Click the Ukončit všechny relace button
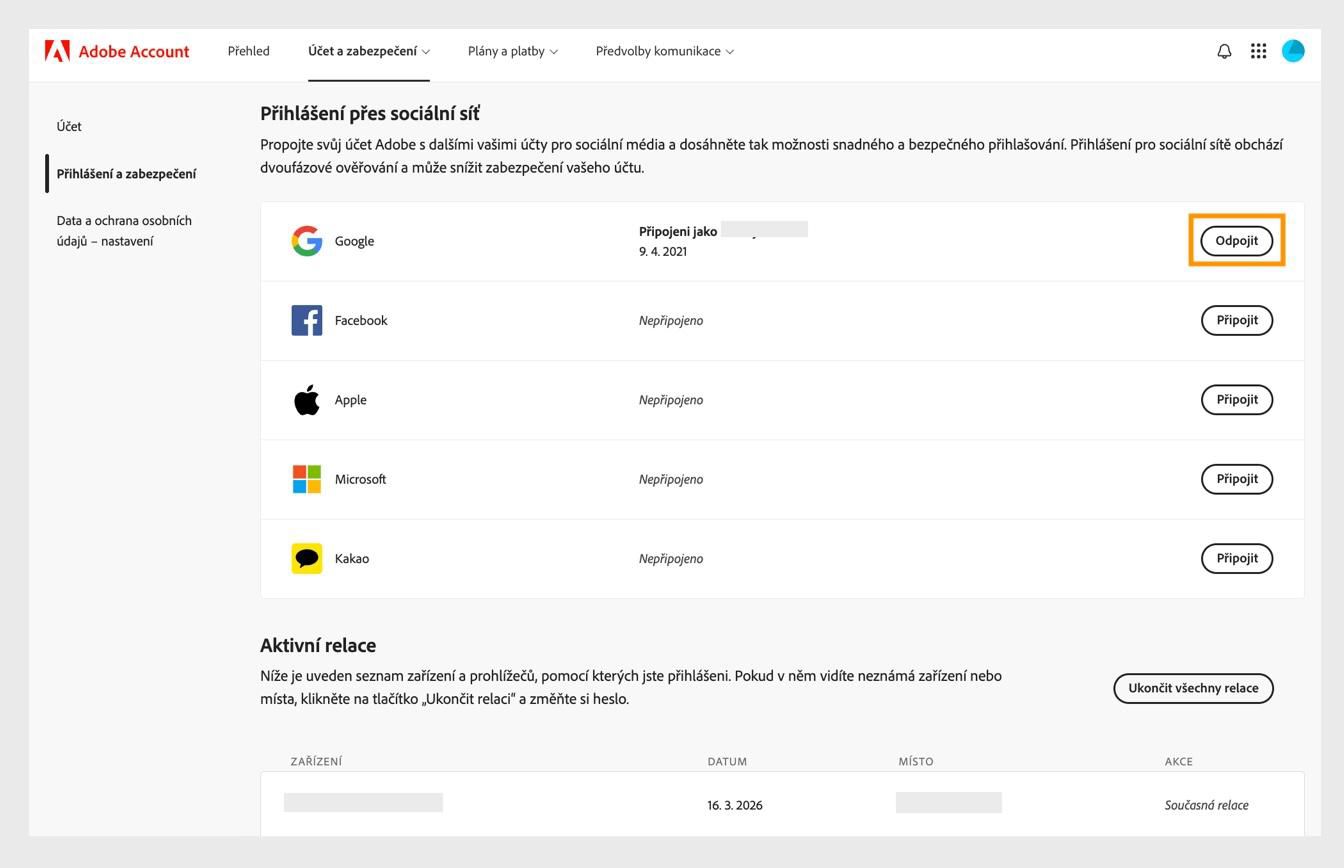The height and width of the screenshot is (868, 1344). (1192, 688)
